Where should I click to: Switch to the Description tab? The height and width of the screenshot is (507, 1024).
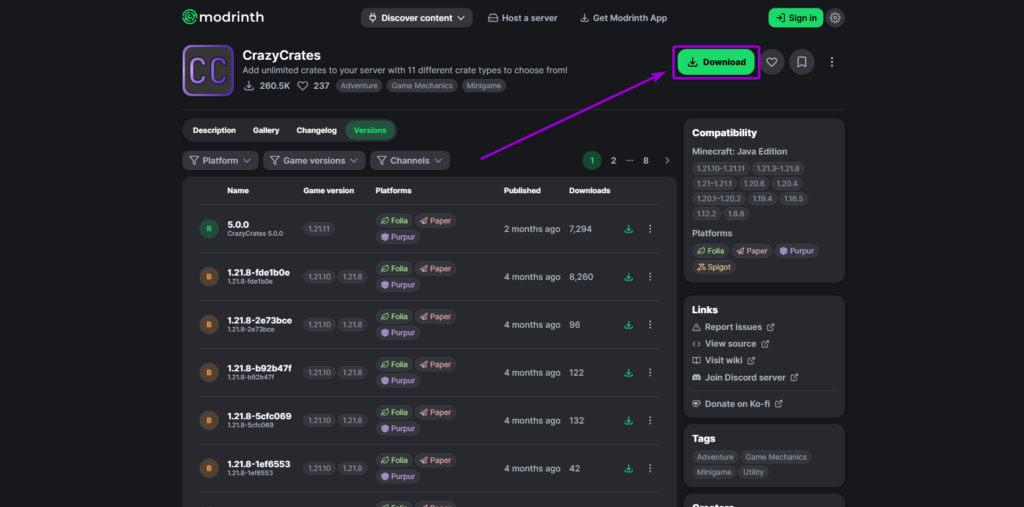[214, 131]
